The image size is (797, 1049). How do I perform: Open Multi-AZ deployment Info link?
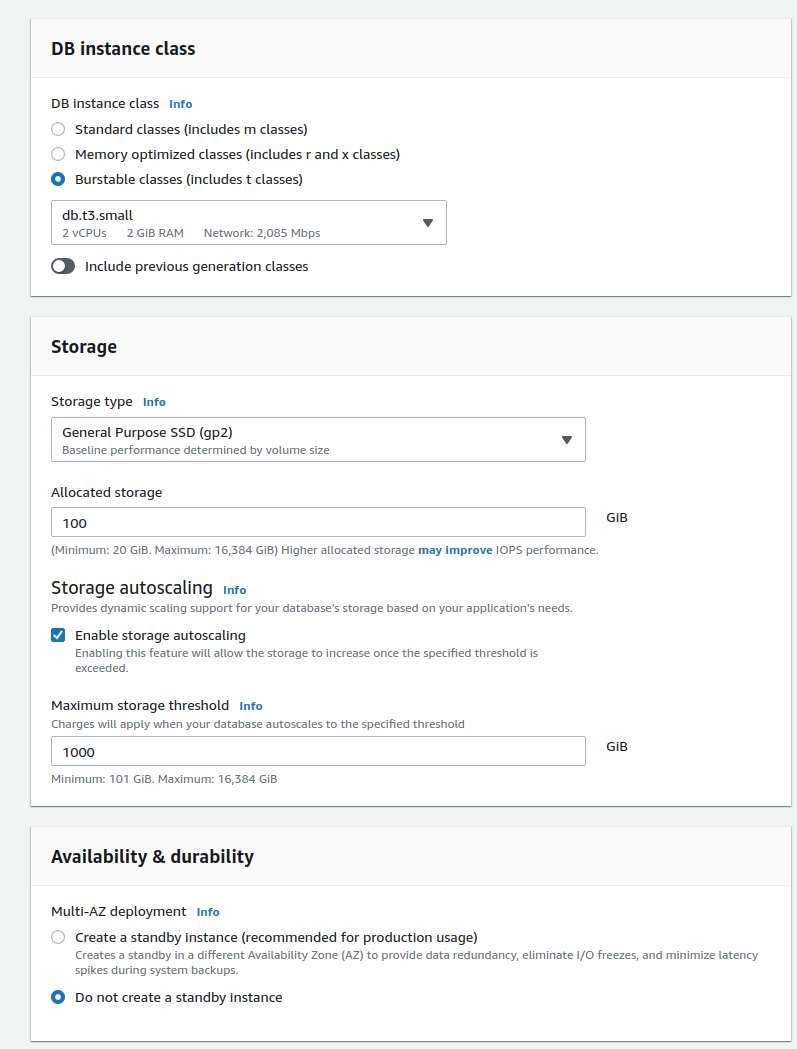click(x=208, y=912)
